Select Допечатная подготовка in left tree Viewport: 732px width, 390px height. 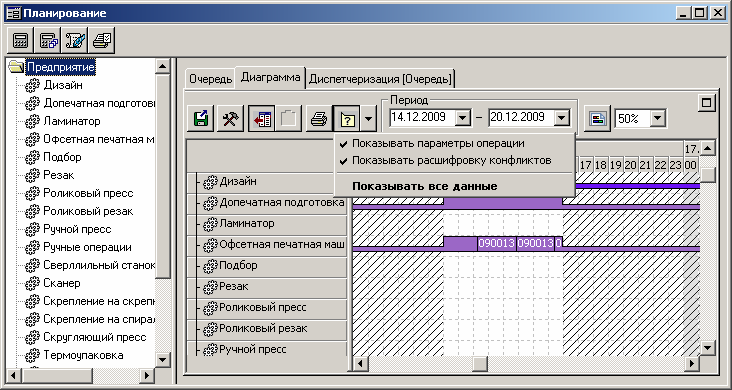coord(99,103)
